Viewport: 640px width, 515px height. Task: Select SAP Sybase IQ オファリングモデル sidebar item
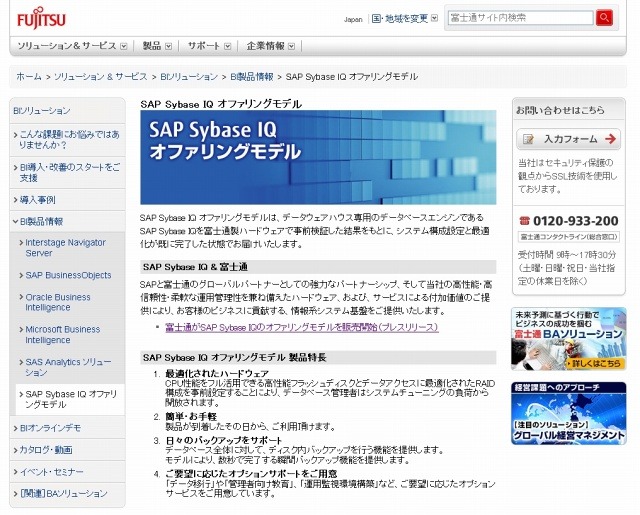[71, 399]
